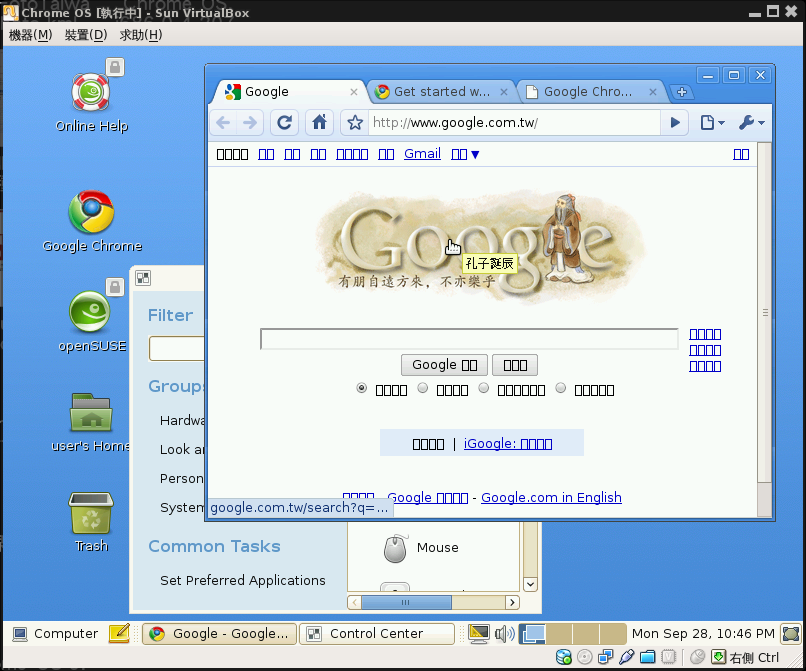Viewport: 806px width, 671px height.
Task: Select the System group in Control Center
Action: pos(182,507)
